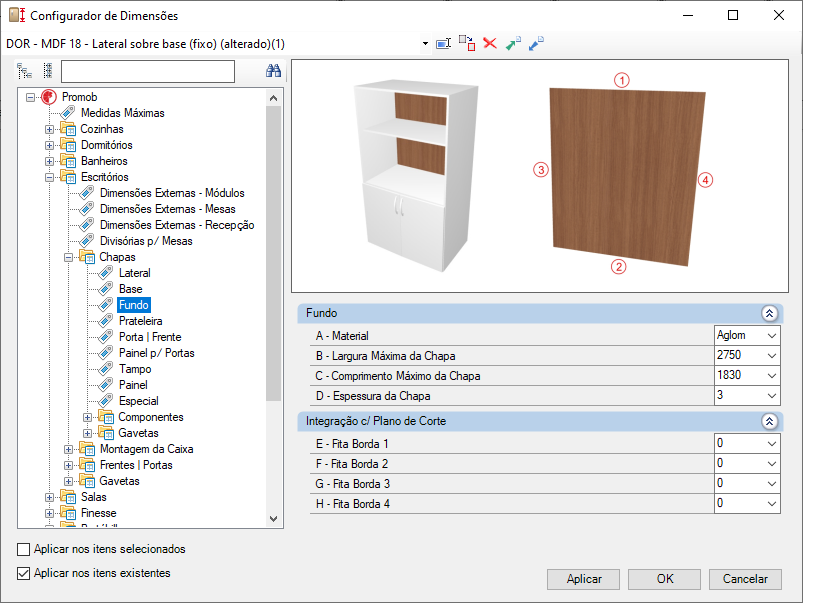This screenshot has width=814, height=611.
Task: Click the Salas folder icon
Action: click(68, 497)
